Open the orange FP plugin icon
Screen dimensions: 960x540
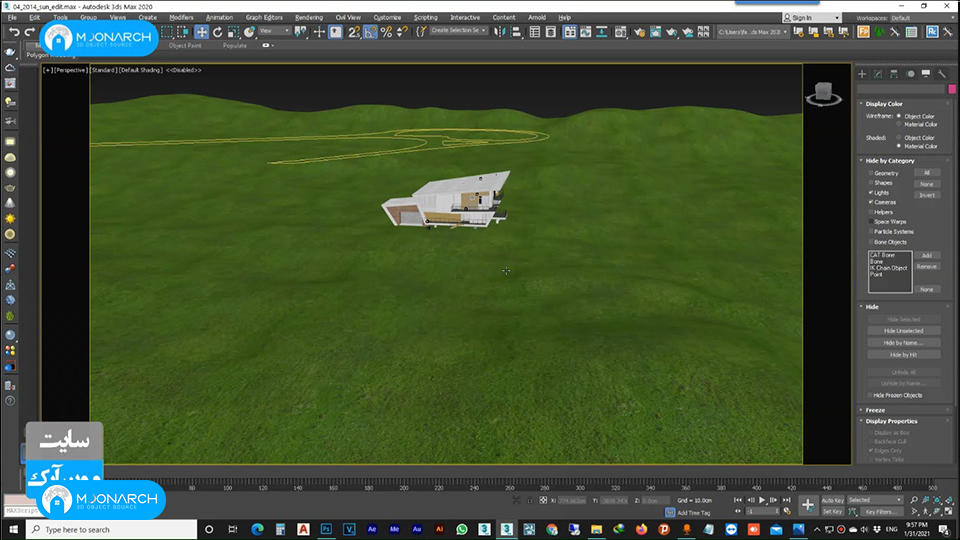click(863, 32)
